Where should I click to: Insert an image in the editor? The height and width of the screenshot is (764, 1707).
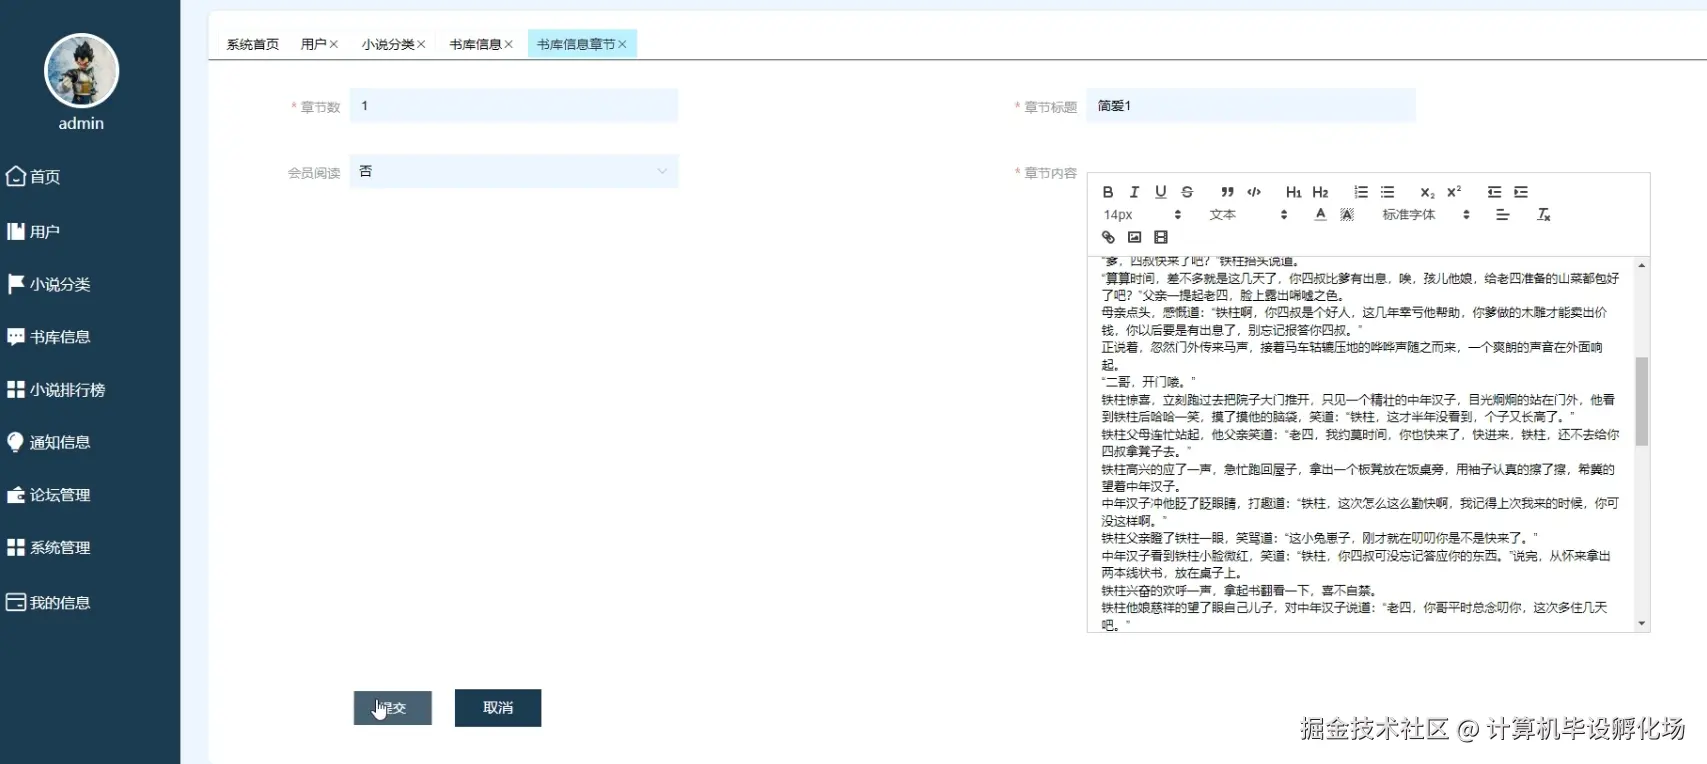click(1134, 237)
